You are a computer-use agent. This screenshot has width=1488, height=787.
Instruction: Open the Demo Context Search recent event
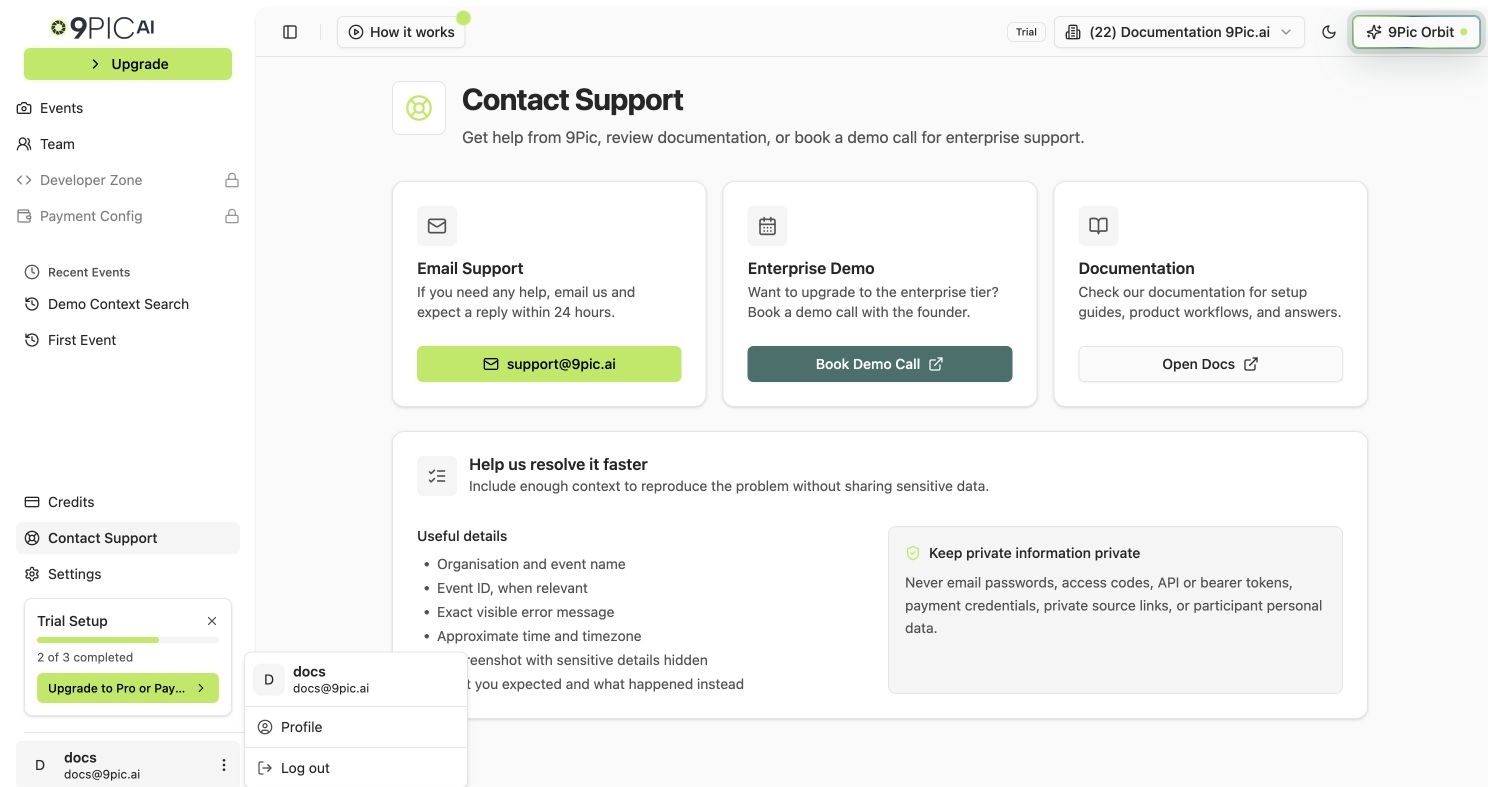(x=128, y=304)
